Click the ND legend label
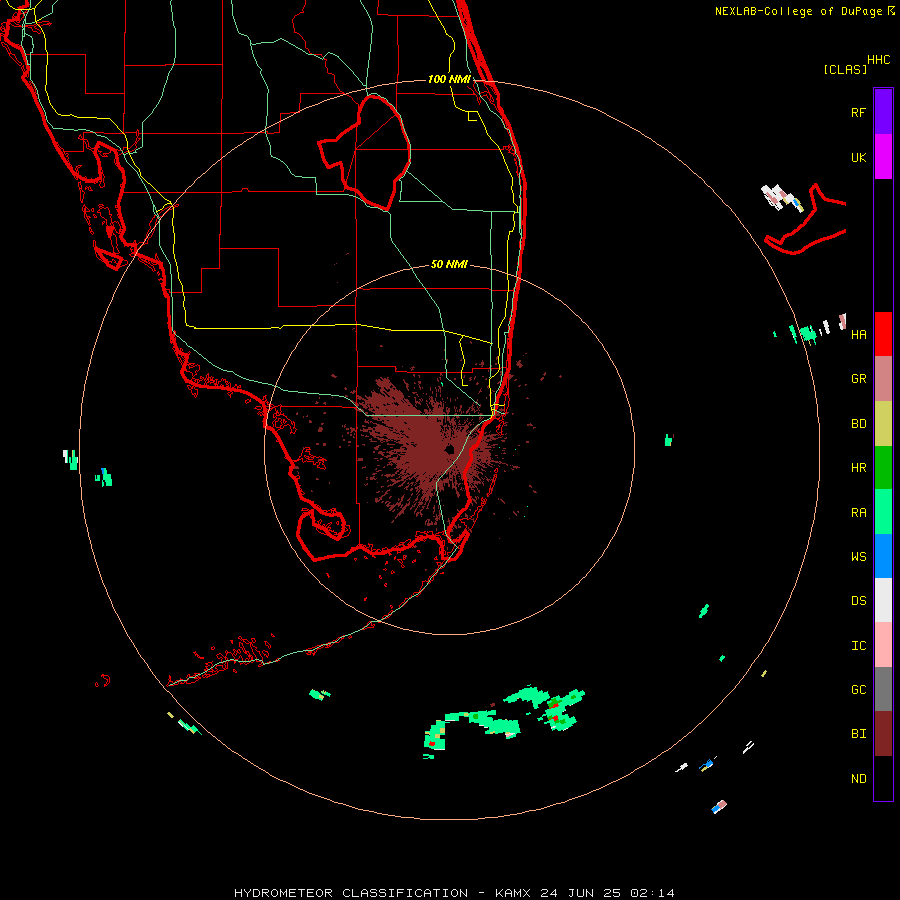 (858, 779)
